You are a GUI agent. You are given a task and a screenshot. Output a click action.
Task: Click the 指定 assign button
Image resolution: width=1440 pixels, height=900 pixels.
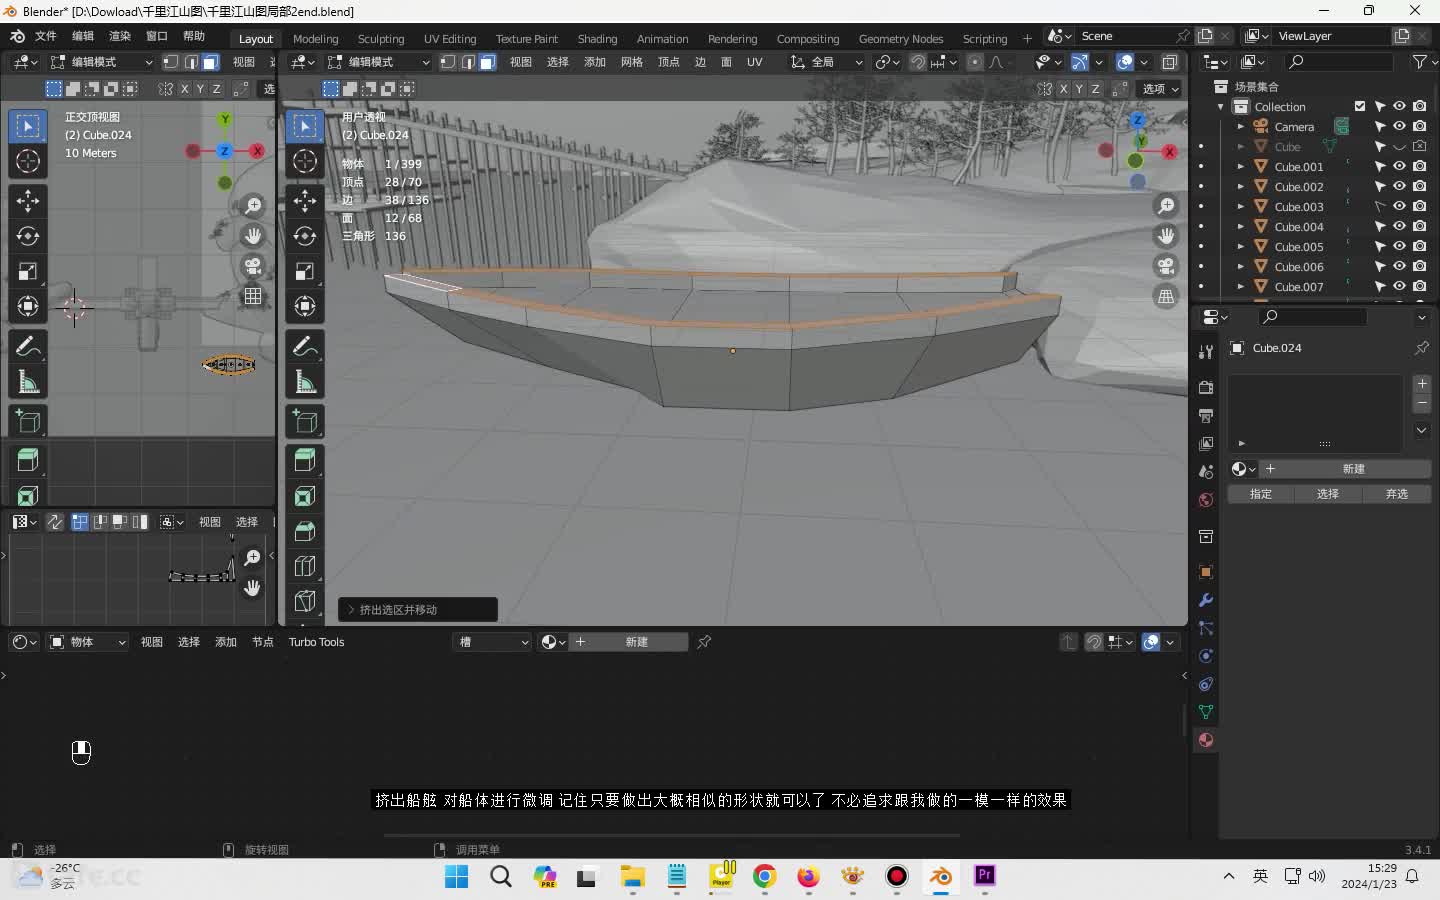click(x=1261, y=494)
